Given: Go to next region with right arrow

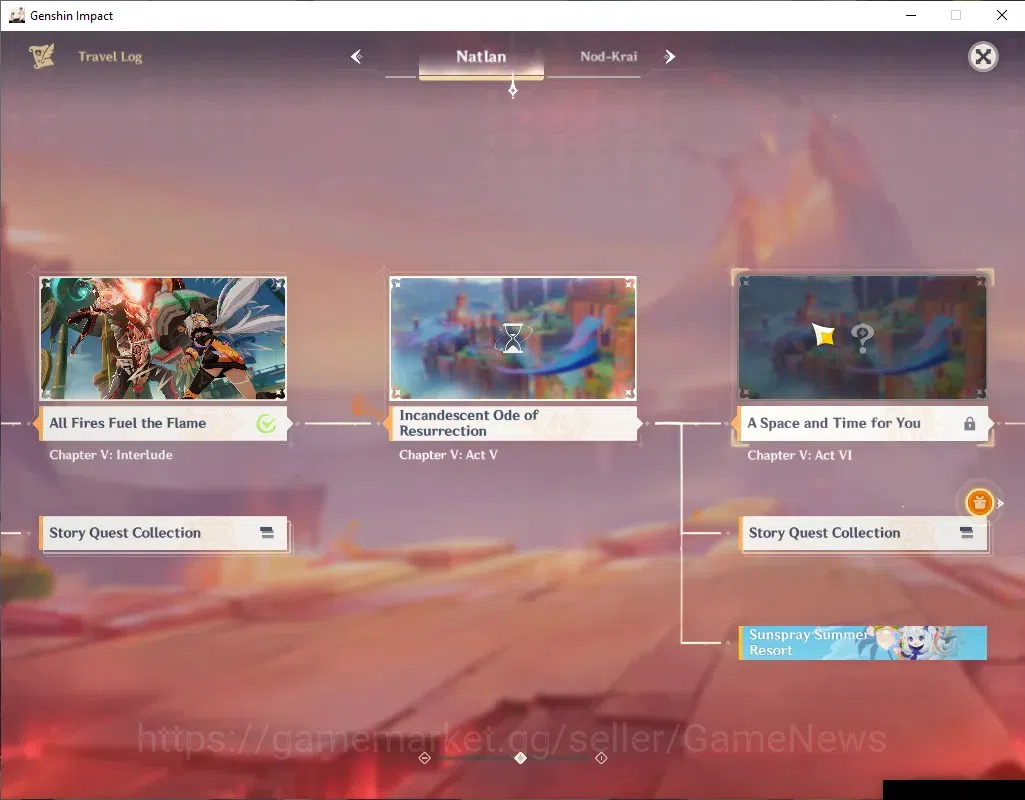Looking at the screenshot, I should (x=669, y=57).
